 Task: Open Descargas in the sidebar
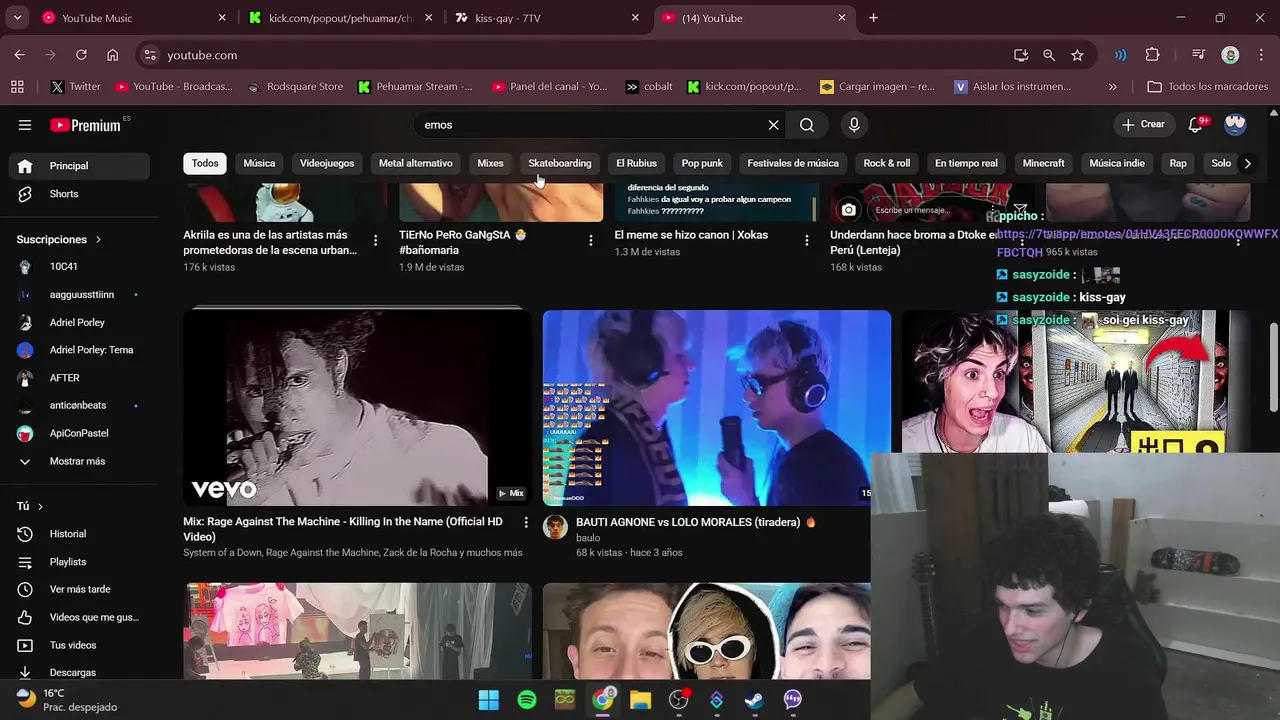(80, 673)
